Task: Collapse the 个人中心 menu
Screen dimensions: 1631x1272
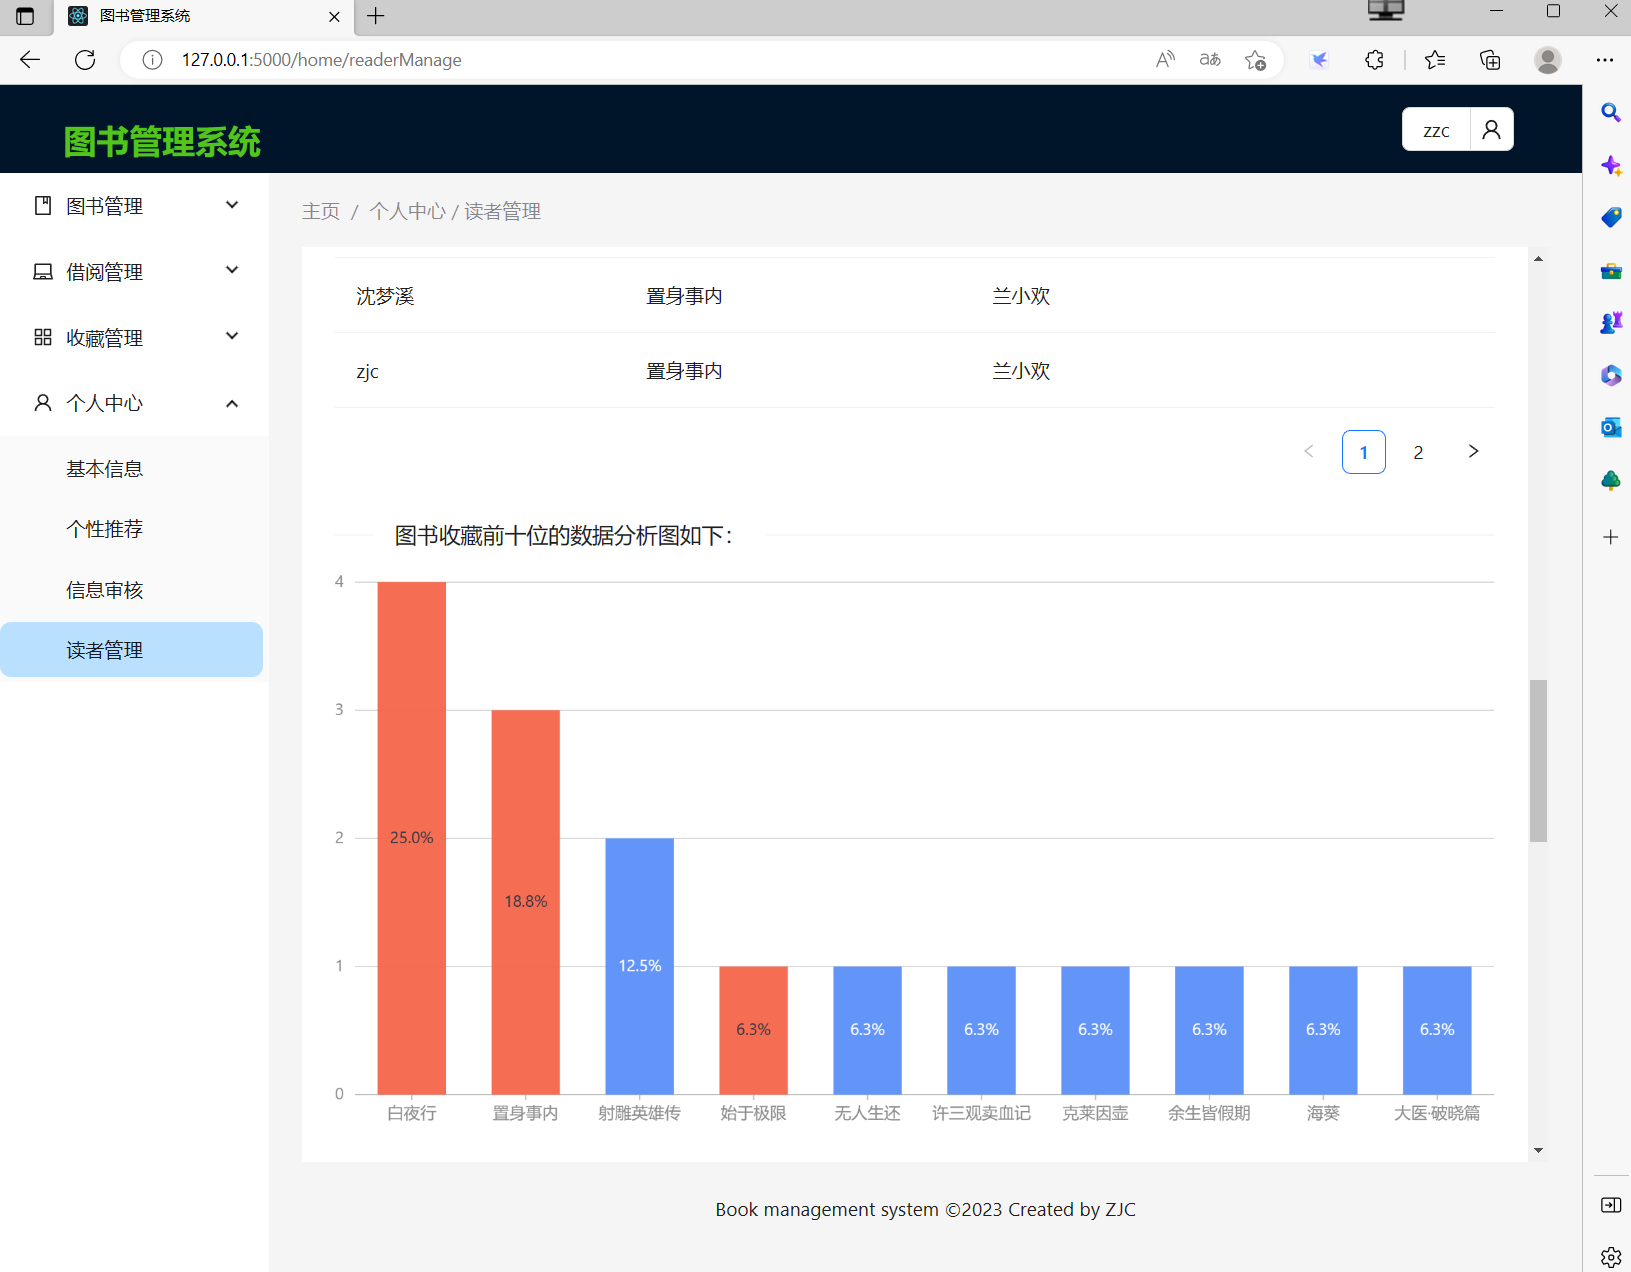Action: pyautogui.click(x=134, y=403)
